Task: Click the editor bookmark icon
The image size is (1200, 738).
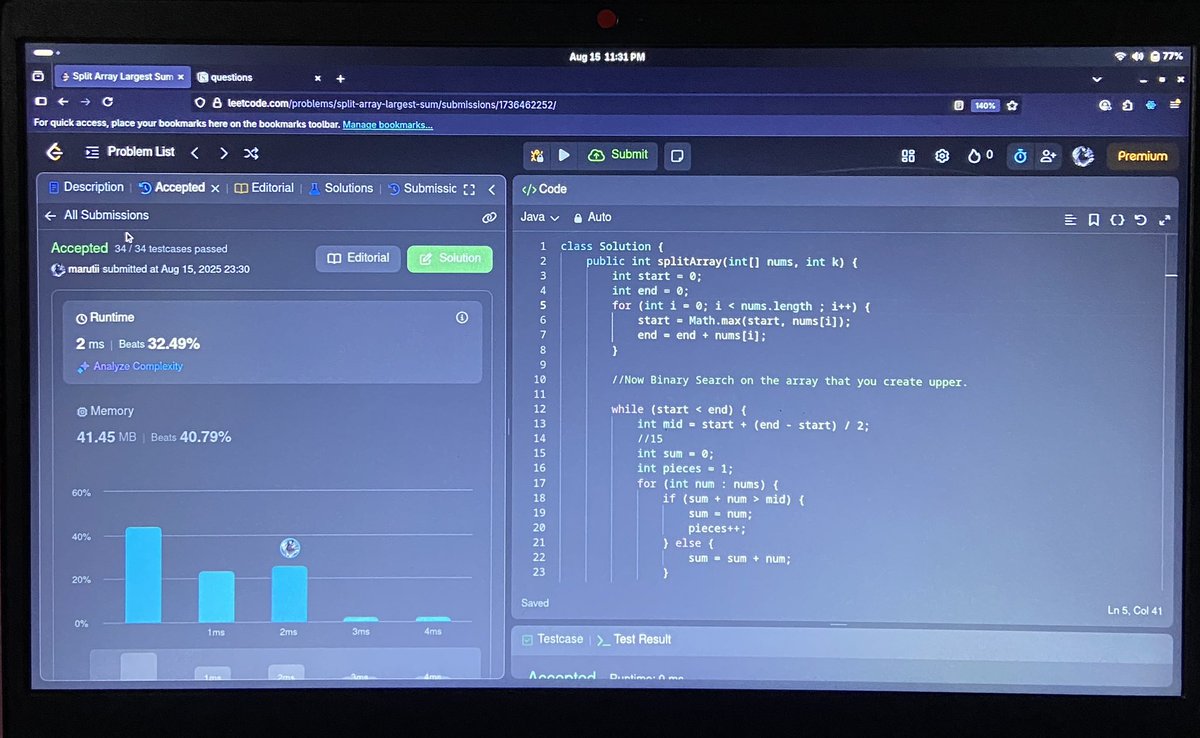Action: tap(1094, 220)
